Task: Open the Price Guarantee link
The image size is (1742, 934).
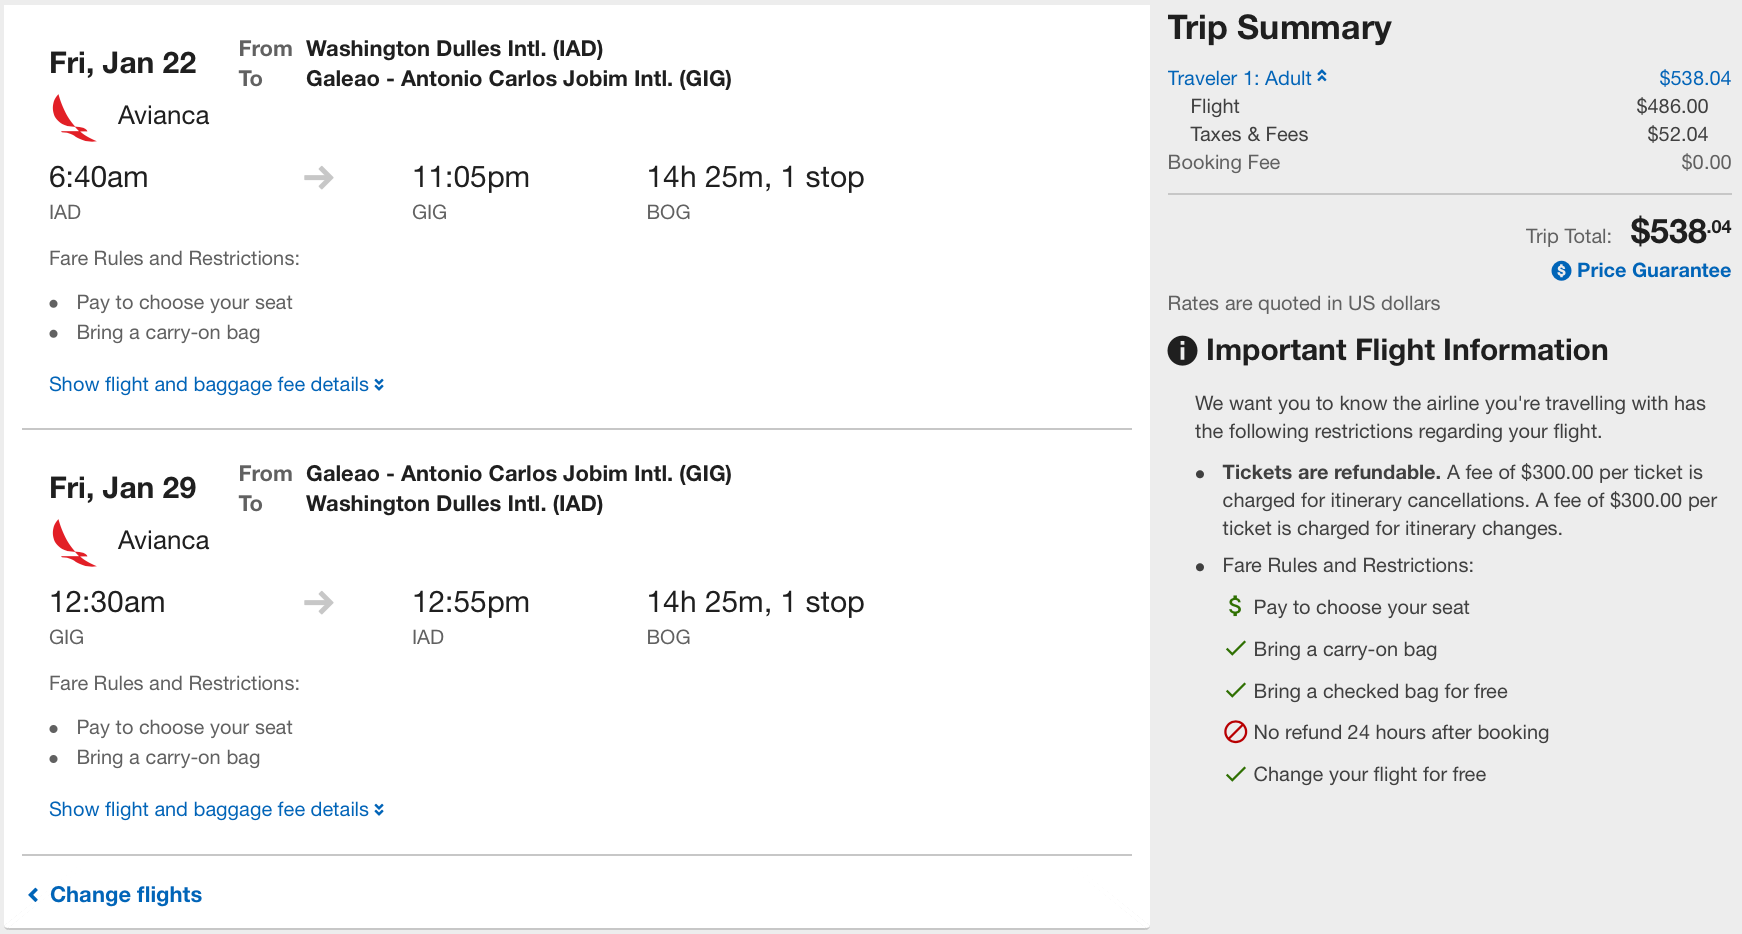Action: (x=1653, y=271)
